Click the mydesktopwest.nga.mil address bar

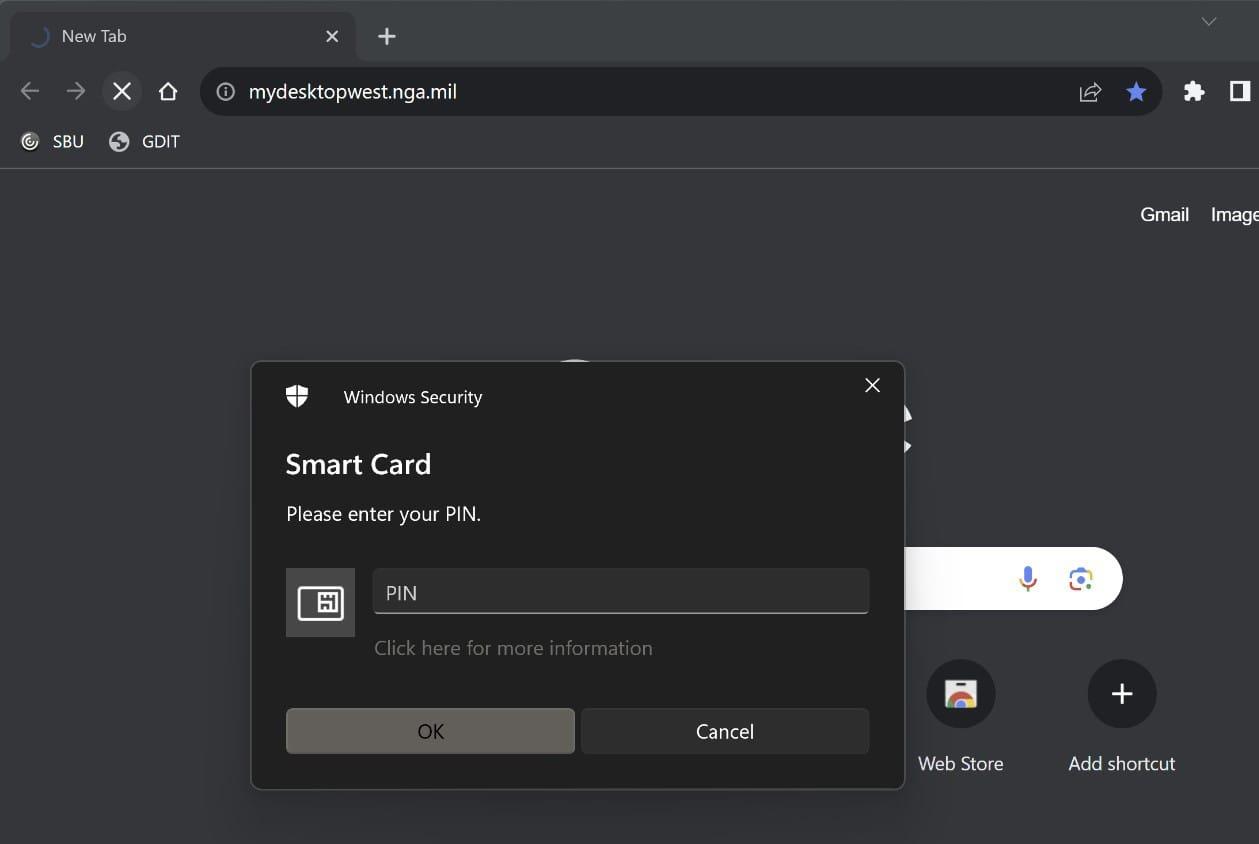[x=680, y=92]
